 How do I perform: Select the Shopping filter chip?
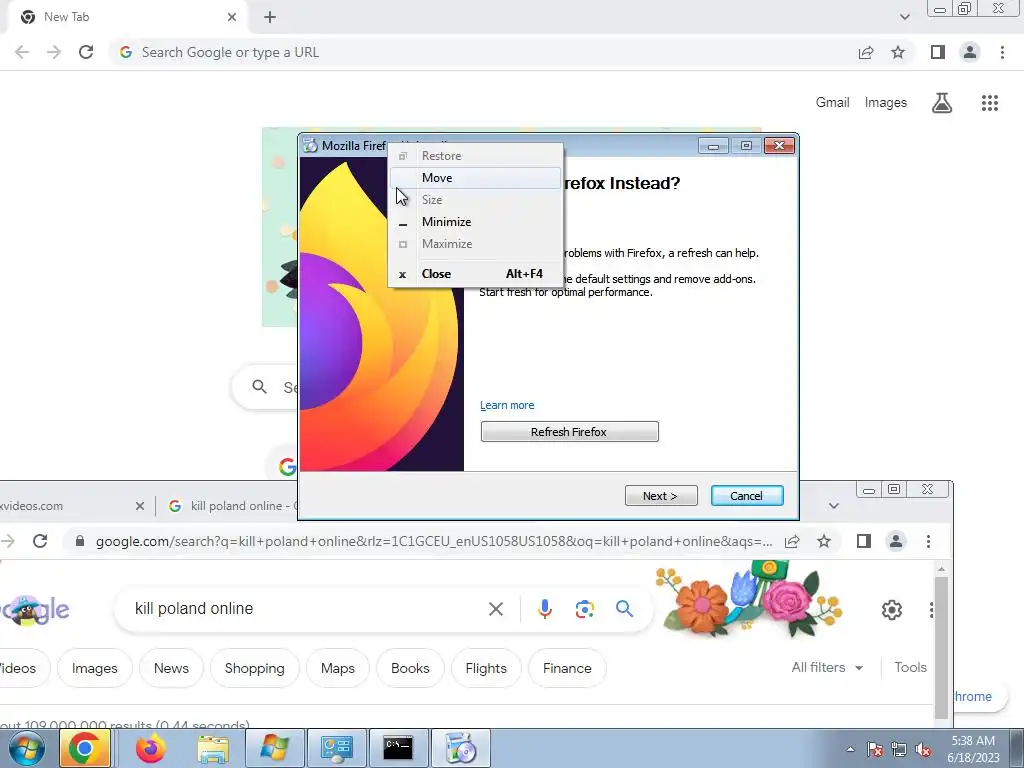point(255,668)
